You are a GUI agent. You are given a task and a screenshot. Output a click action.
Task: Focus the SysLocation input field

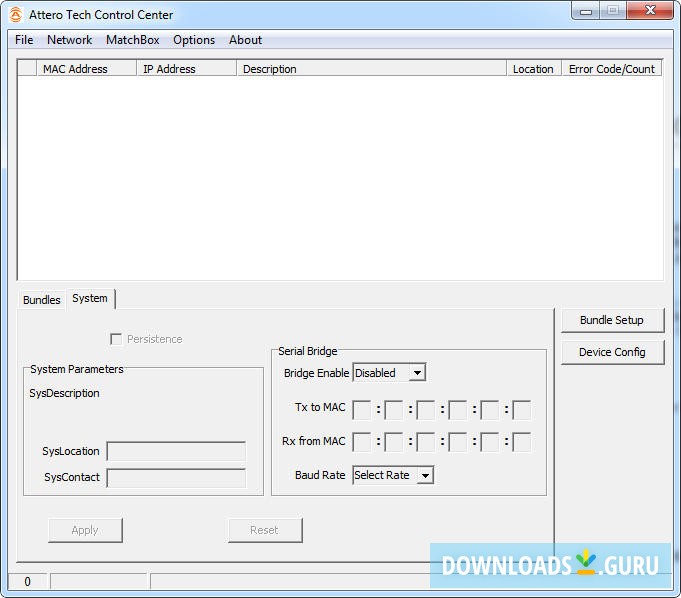[176, 451]
